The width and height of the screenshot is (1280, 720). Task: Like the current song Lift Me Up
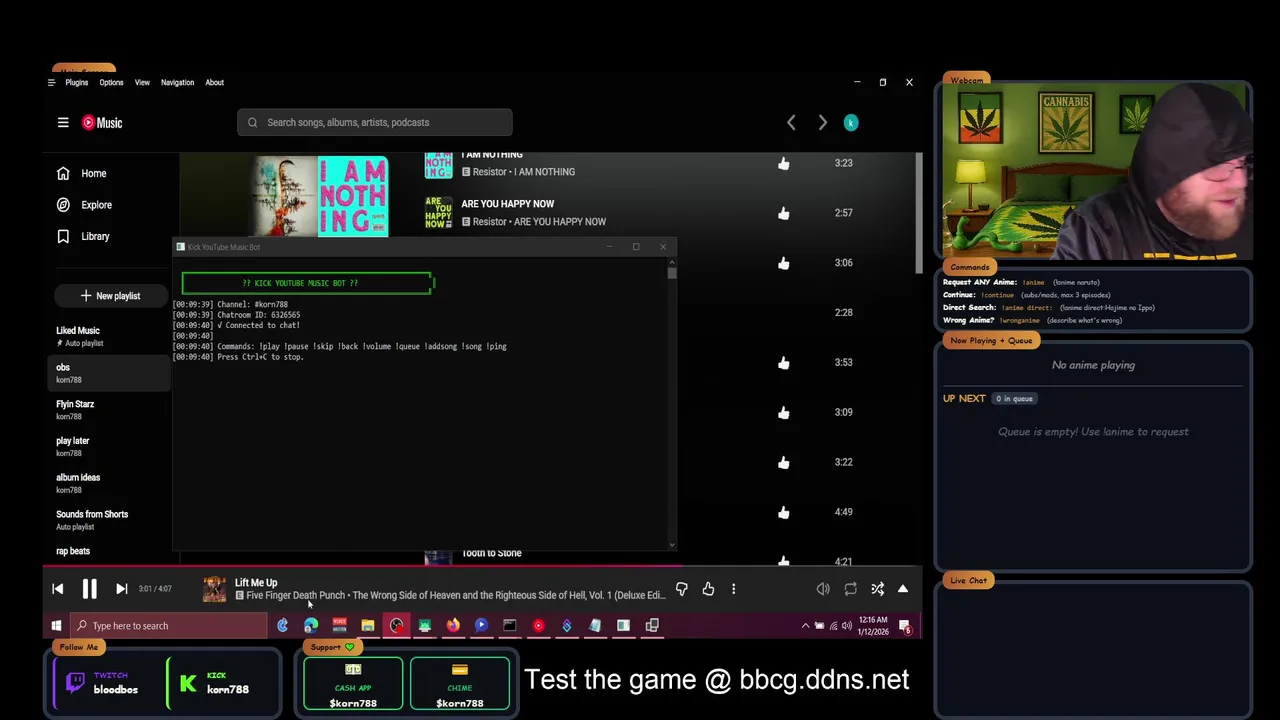click(708, 589)
